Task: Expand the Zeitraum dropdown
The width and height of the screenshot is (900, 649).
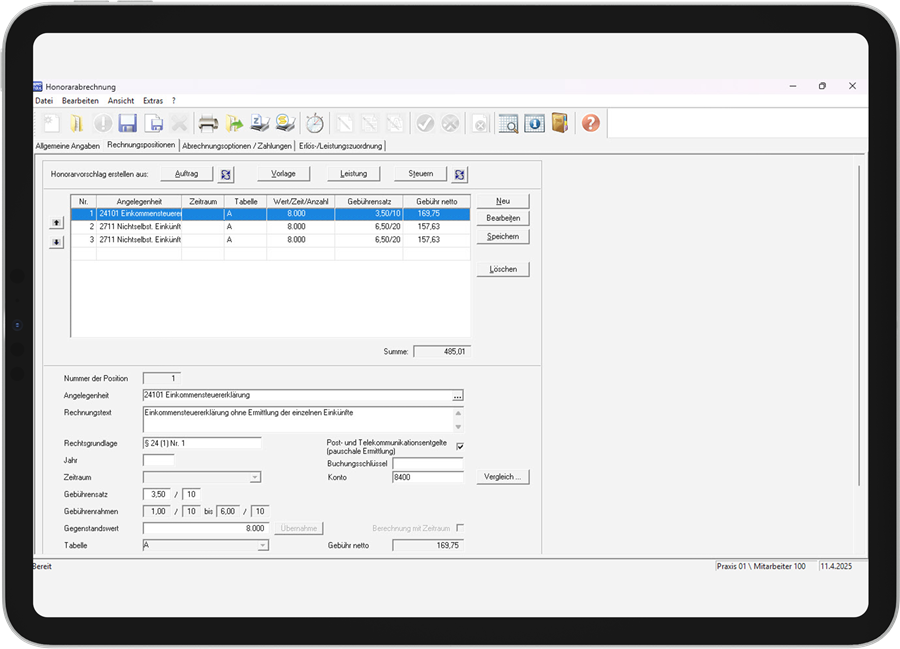Action: click(x=255, y=477)
